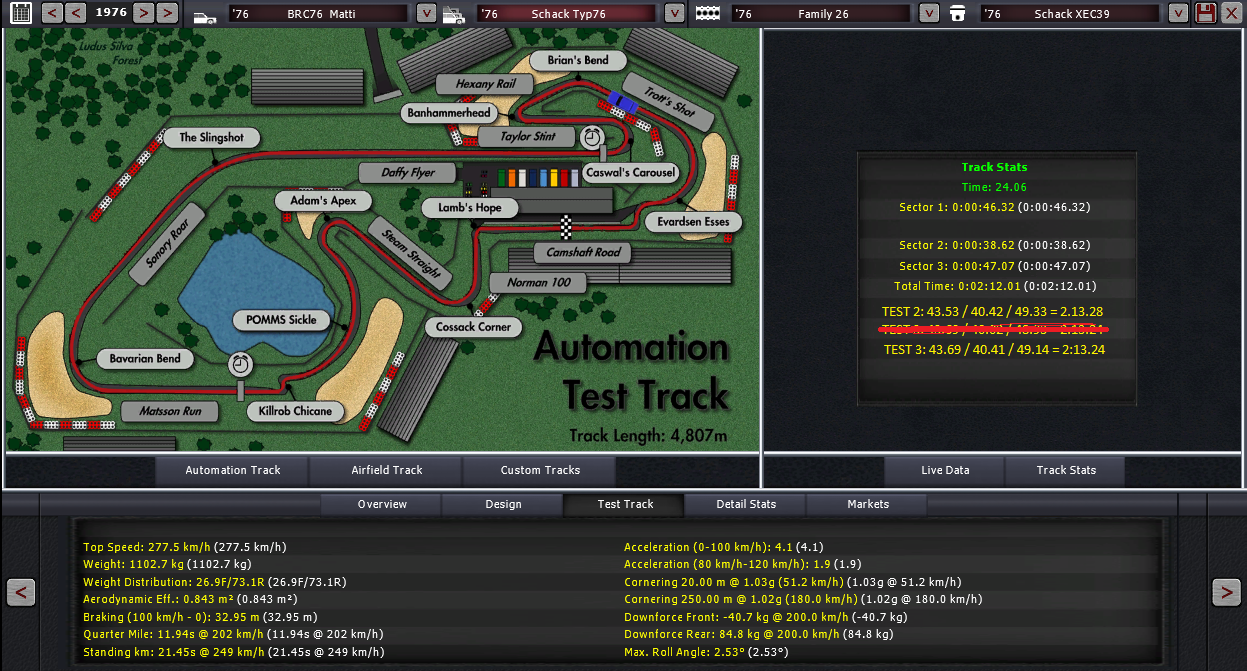Click the sector timer clock near Killrob Chicane

[240, 364]
